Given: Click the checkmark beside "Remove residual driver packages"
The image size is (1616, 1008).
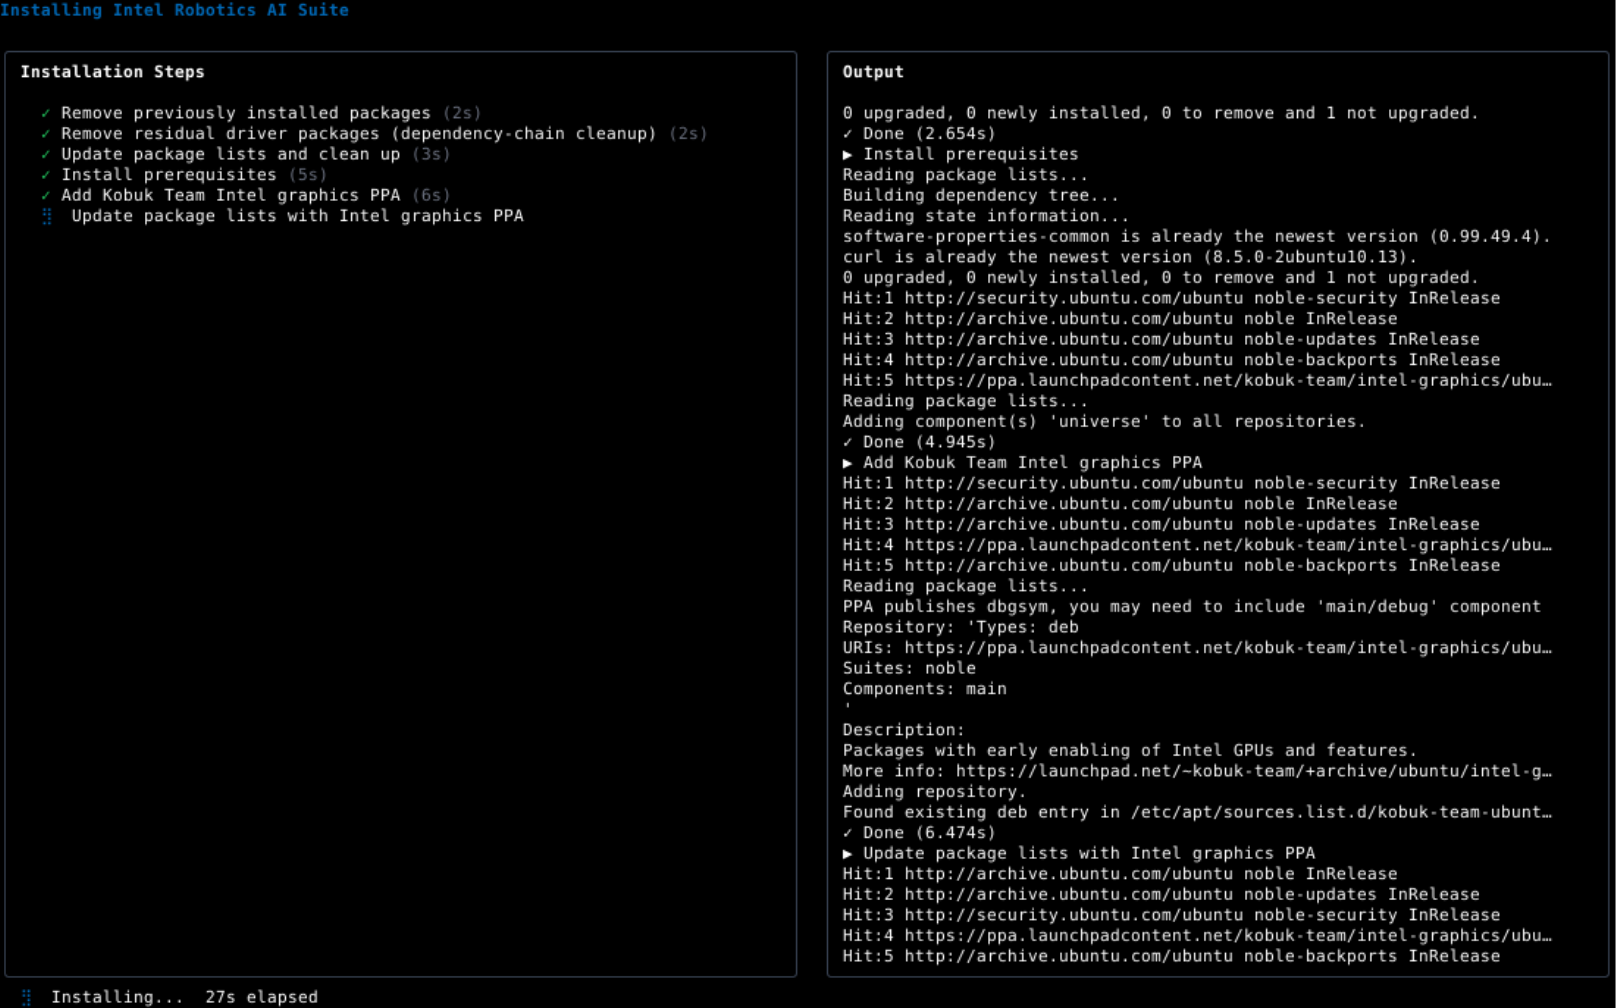Looking at the screenshot, I should pos(46,134).
